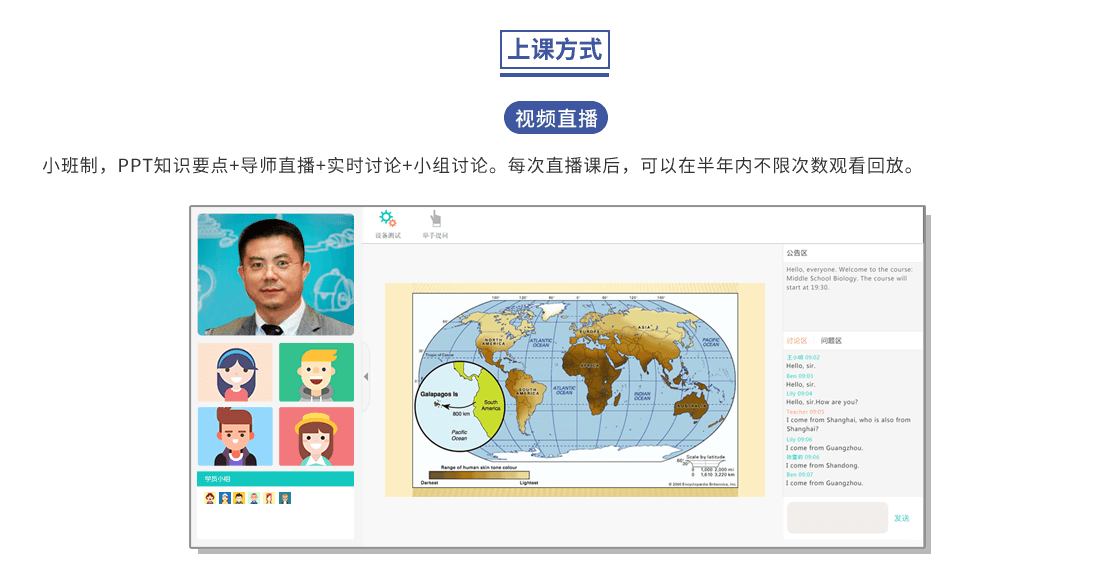Screen dimensions: 1111x576
Task: Click the world map slide image
Action: pyautogui.click(x=575, y=390)
